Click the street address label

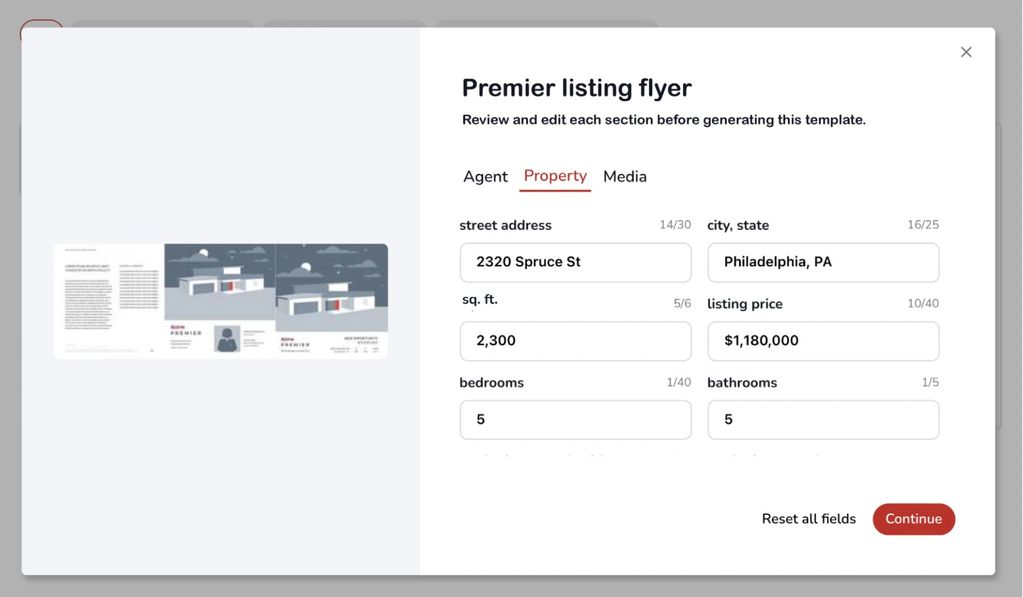click(x=505, y=225)
